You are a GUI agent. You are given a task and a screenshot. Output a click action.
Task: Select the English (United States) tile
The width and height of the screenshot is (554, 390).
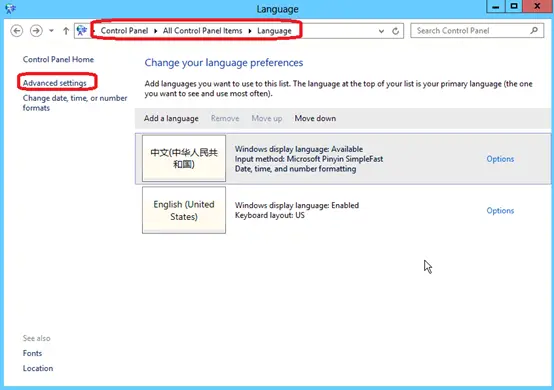[184, 210]
